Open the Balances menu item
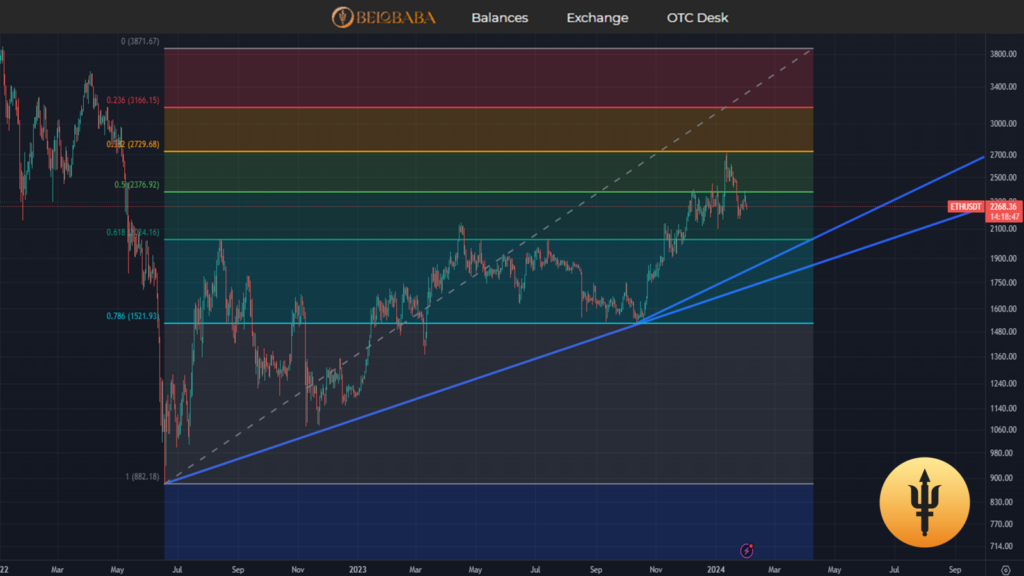 click(x=499, y=18)
